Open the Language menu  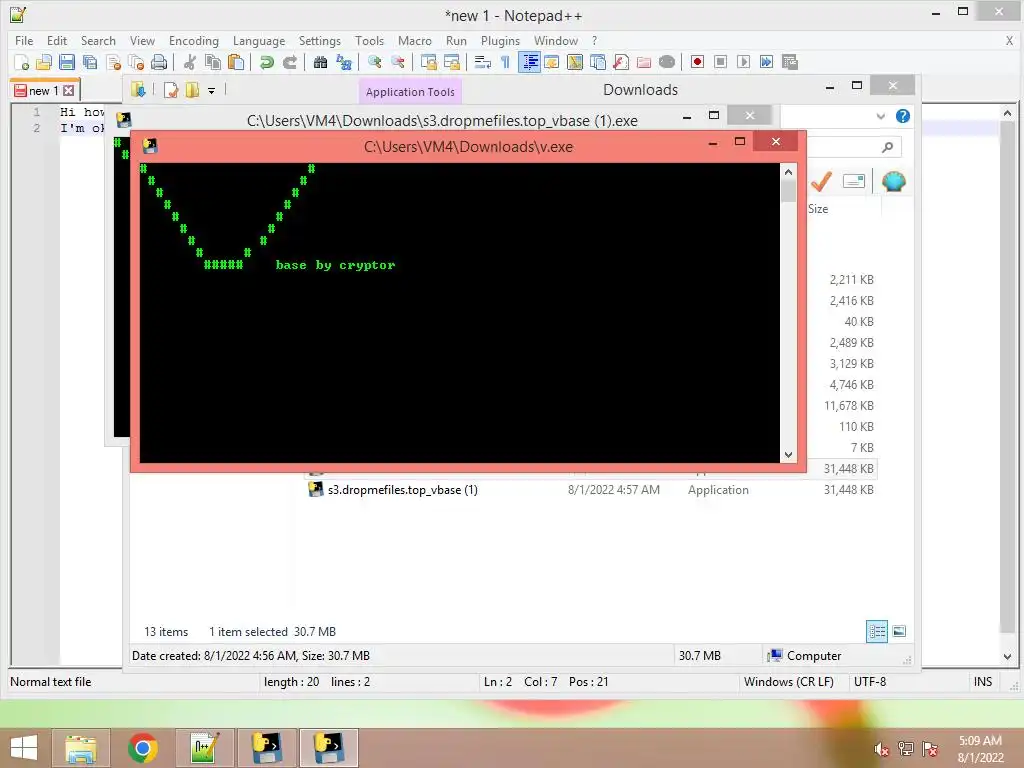click(x=259, y=40)
